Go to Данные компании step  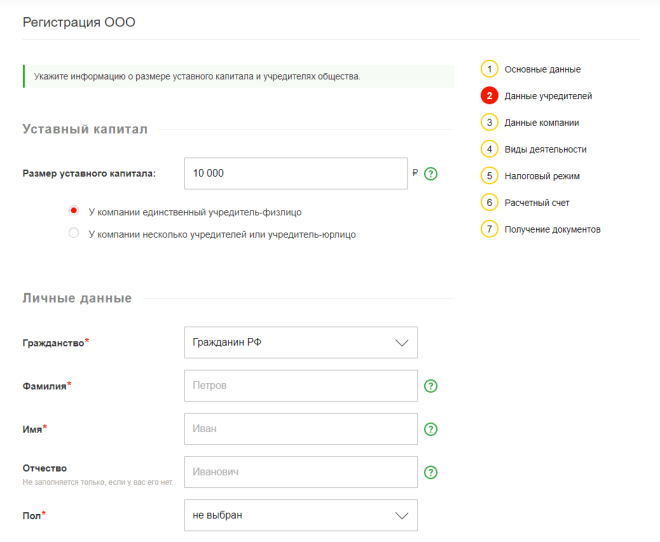pyautogui.click(x=541, y=123)
